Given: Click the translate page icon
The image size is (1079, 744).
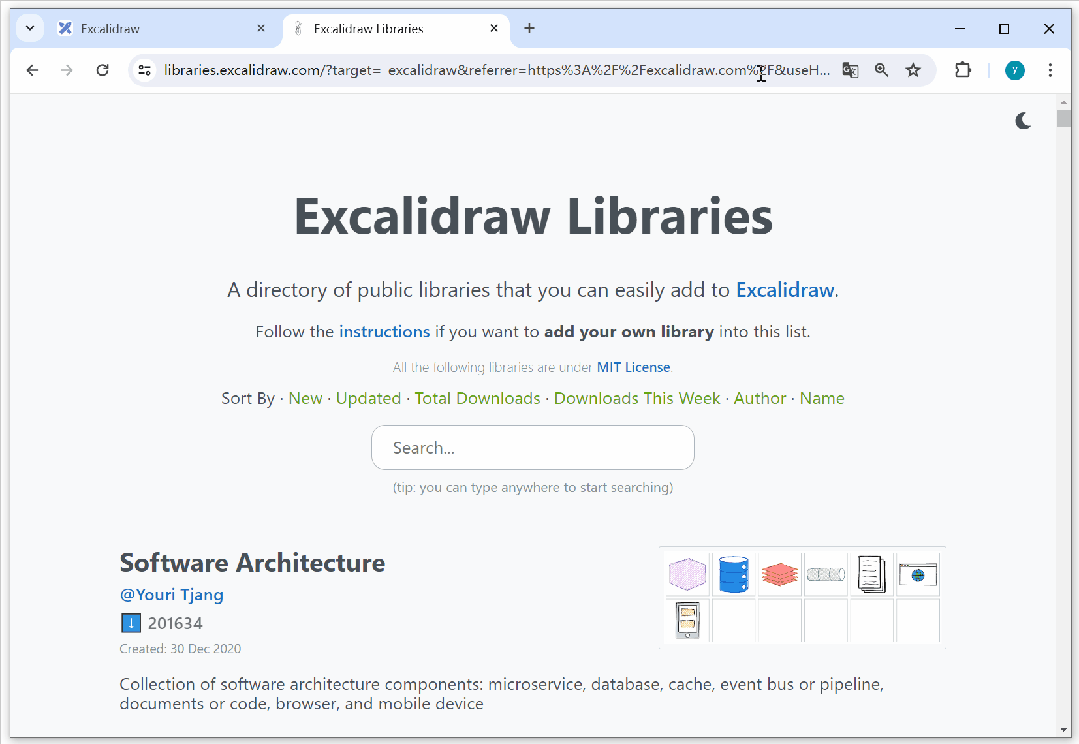Looking at the screenshot, I should (851, 70).
